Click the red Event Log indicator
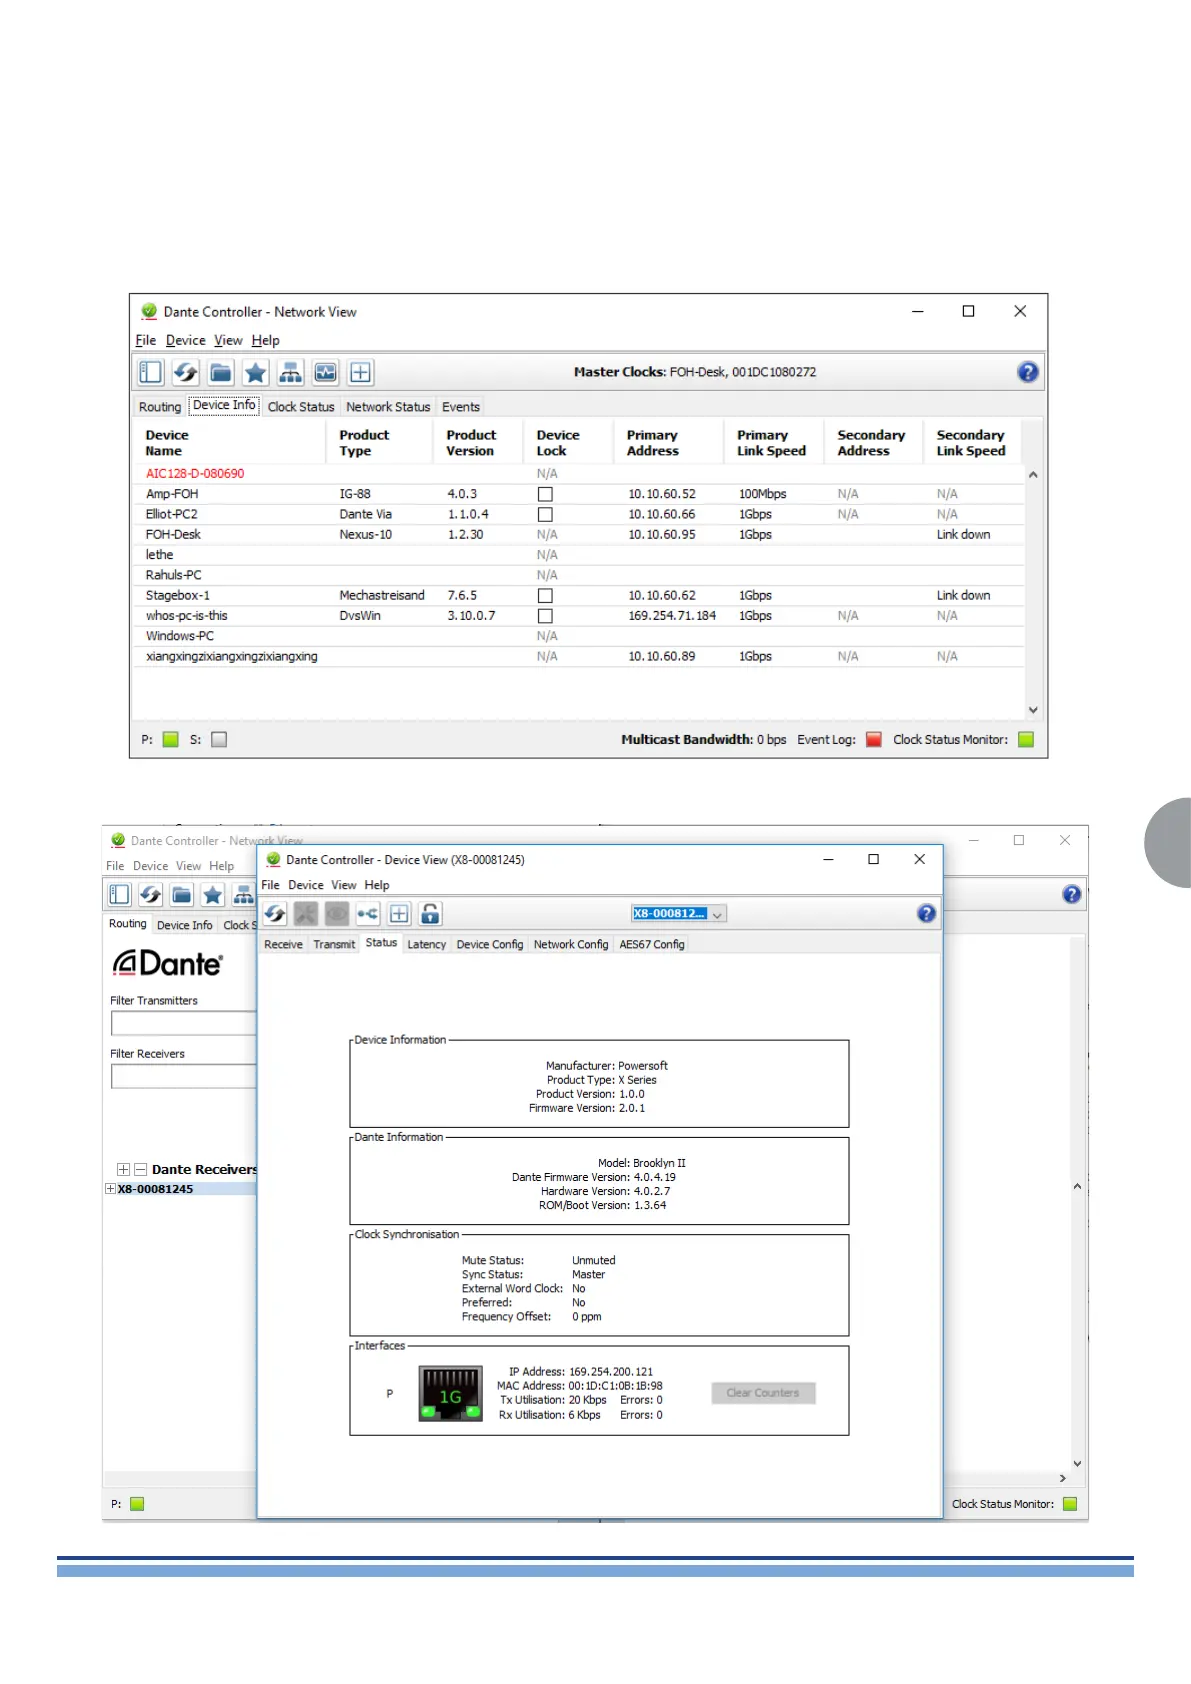Screen dimensions: 1191x1684 tap(874, 740)
